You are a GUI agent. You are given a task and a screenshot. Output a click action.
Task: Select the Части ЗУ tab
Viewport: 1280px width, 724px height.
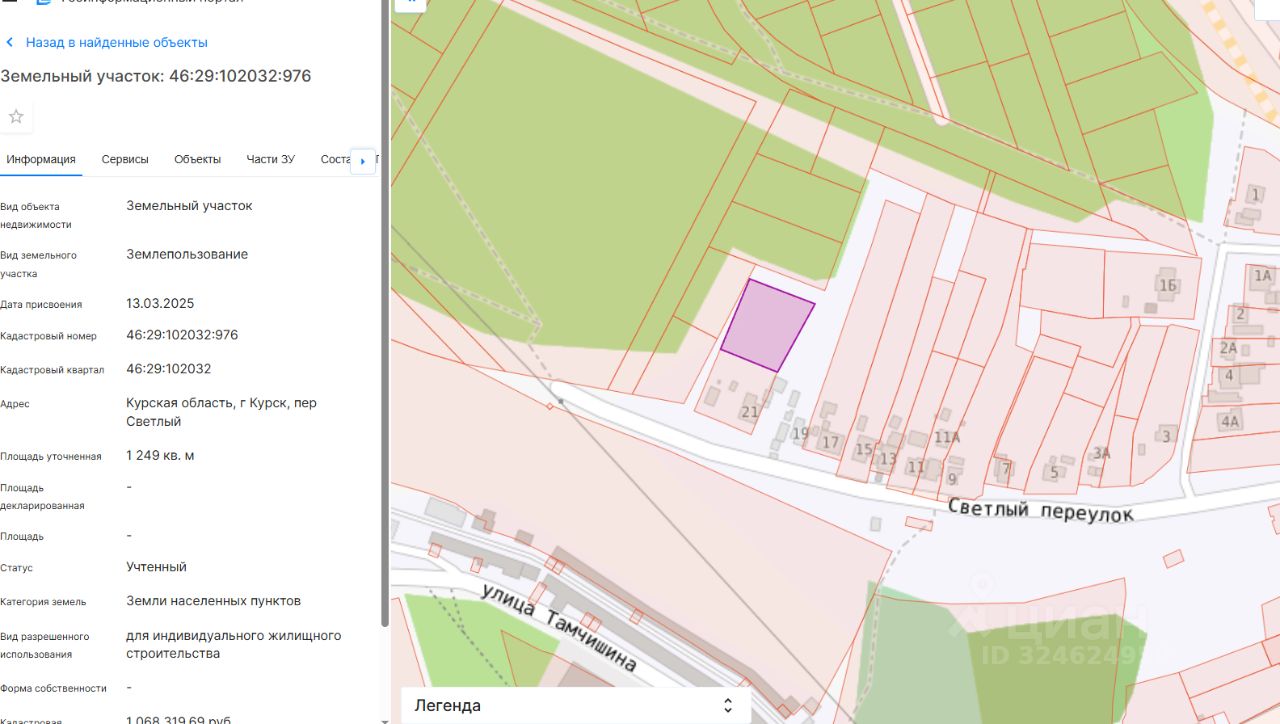[x=270, y=160]
